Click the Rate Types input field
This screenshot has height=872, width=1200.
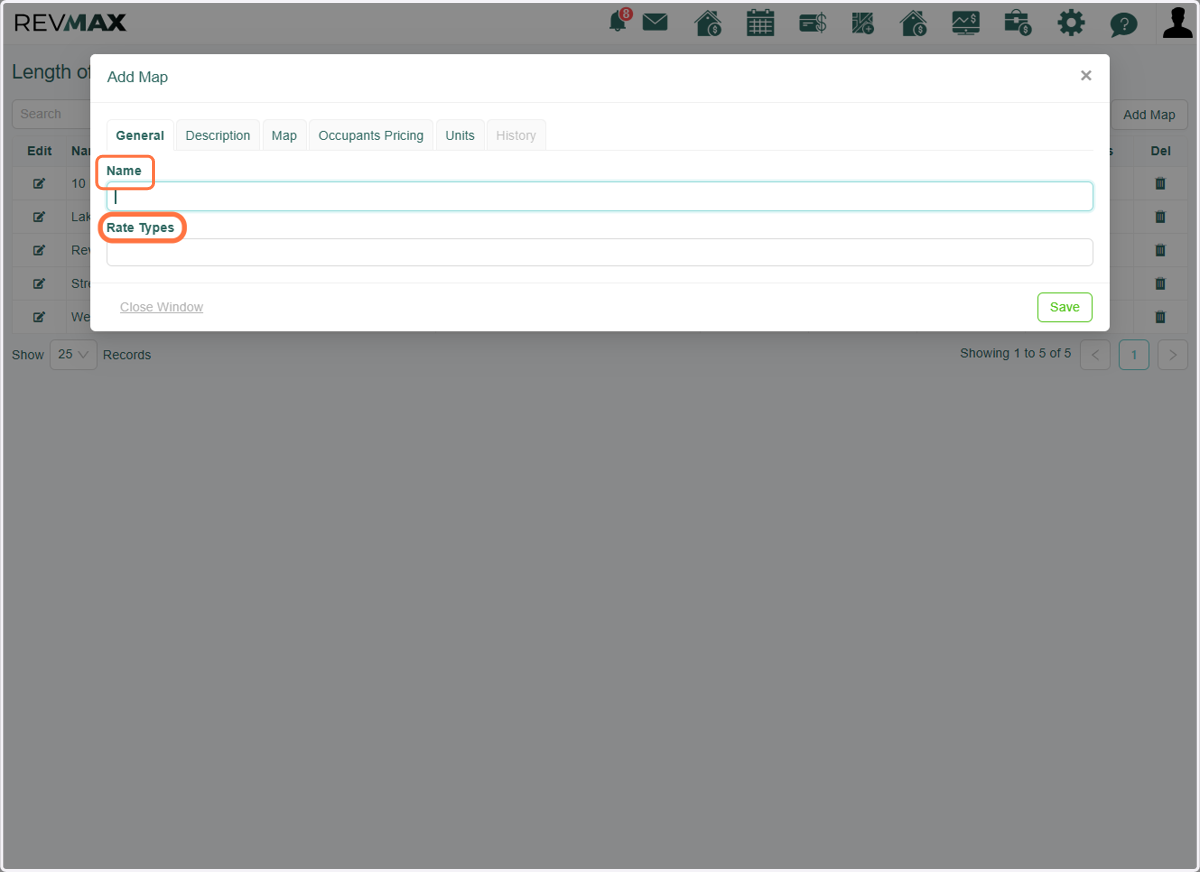600,252
